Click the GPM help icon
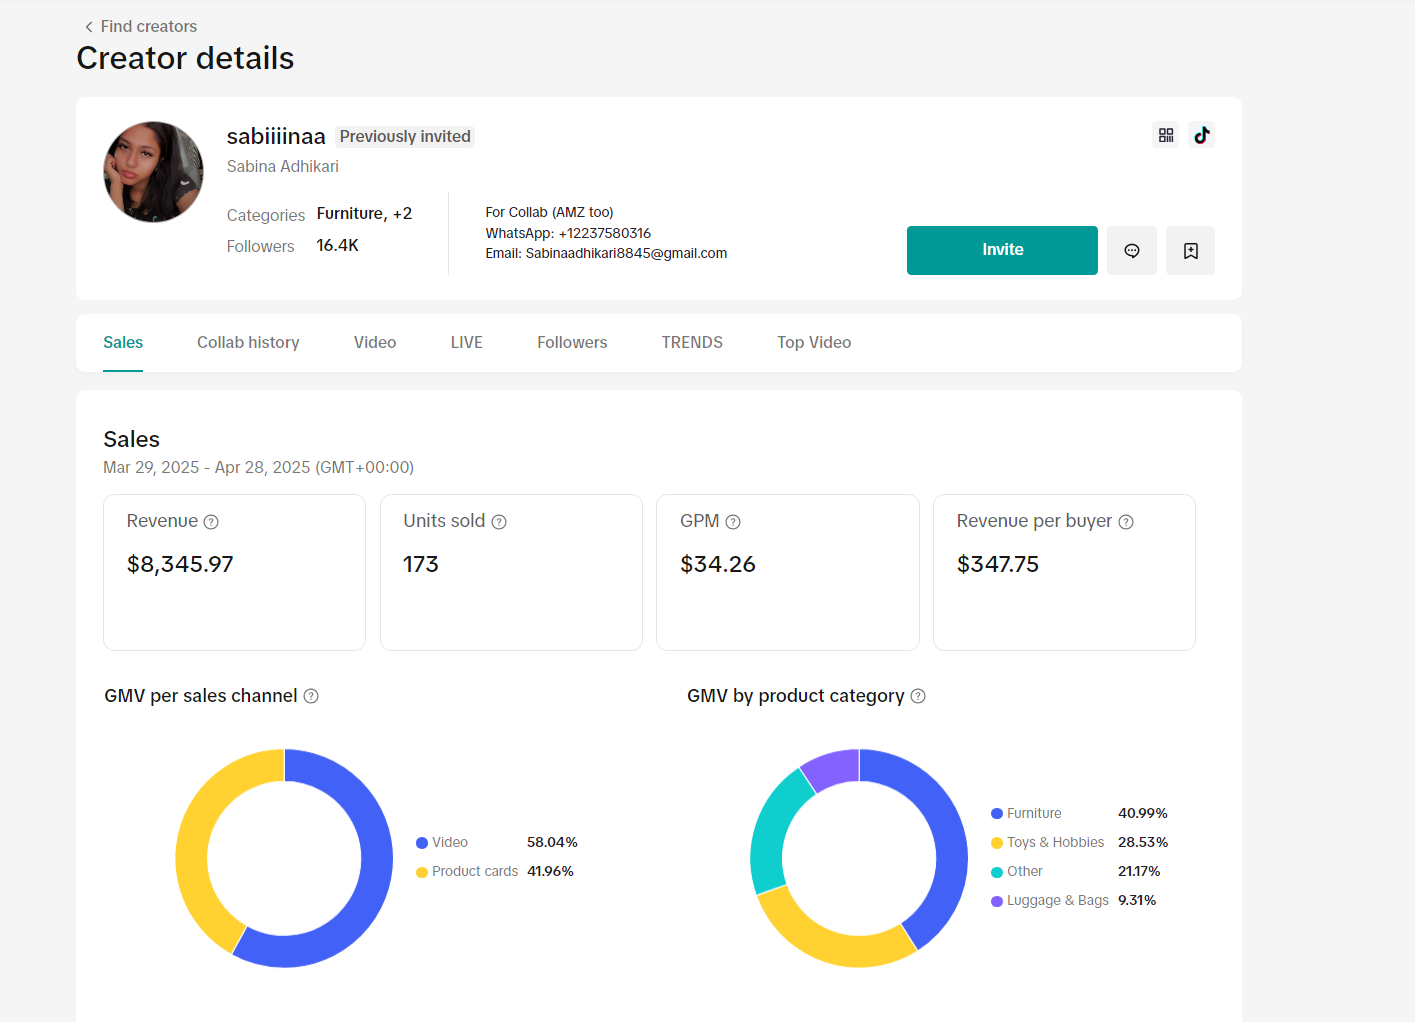The width and height of the screenshot is (1415, 1022). click(733, 522)
